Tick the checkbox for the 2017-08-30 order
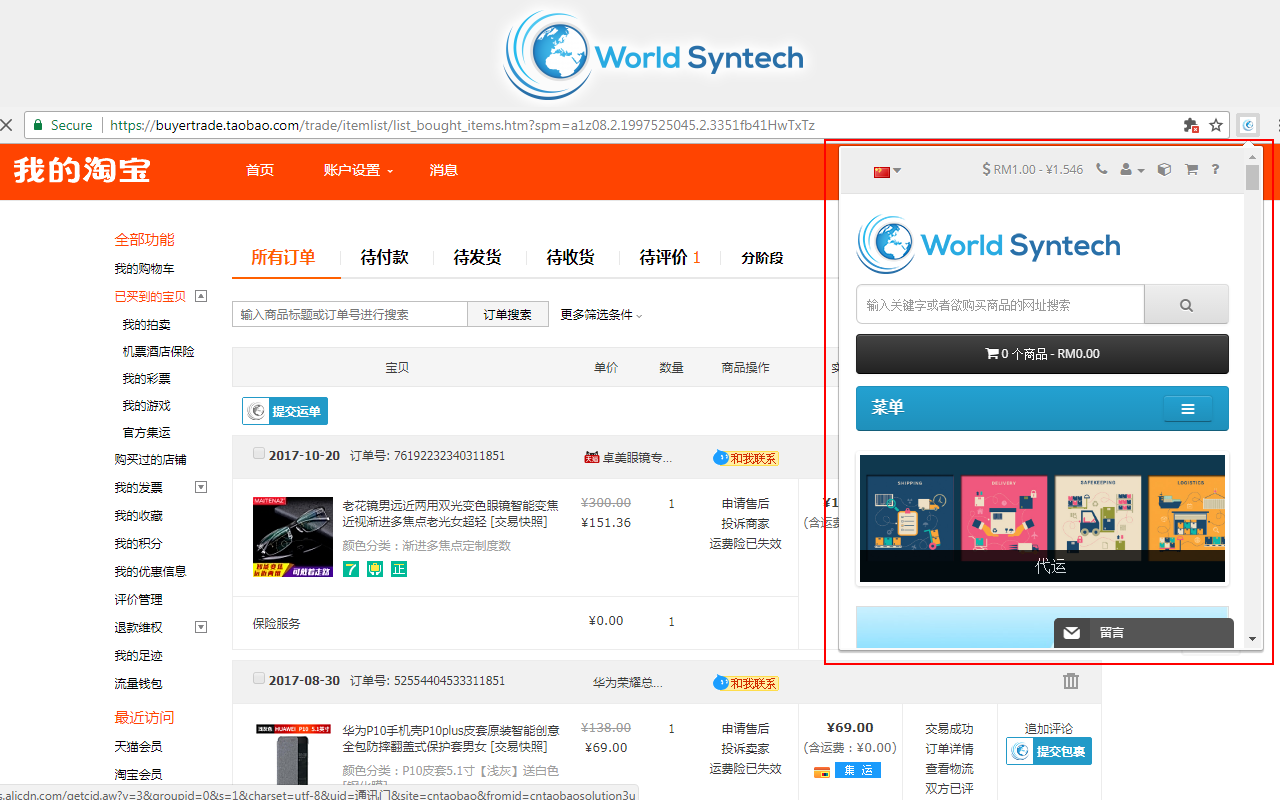Image resolution: width=1280 pixels, height=800 pixels. pos(259,679)
